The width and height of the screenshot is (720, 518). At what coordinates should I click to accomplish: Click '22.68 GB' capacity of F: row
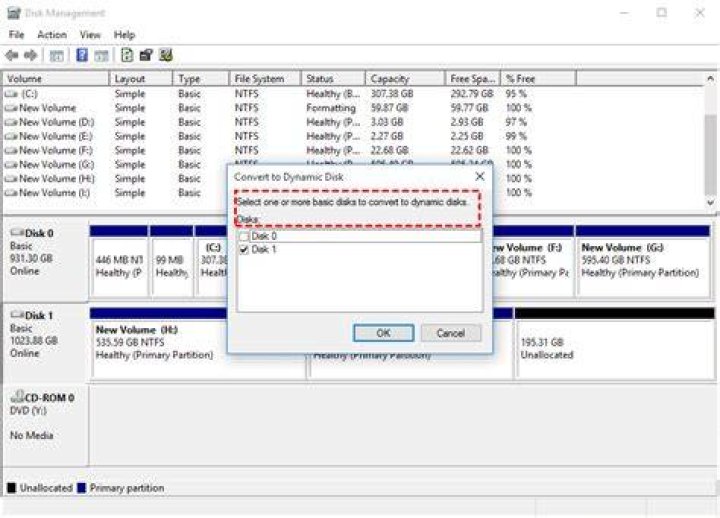click(x=389, y=151)
